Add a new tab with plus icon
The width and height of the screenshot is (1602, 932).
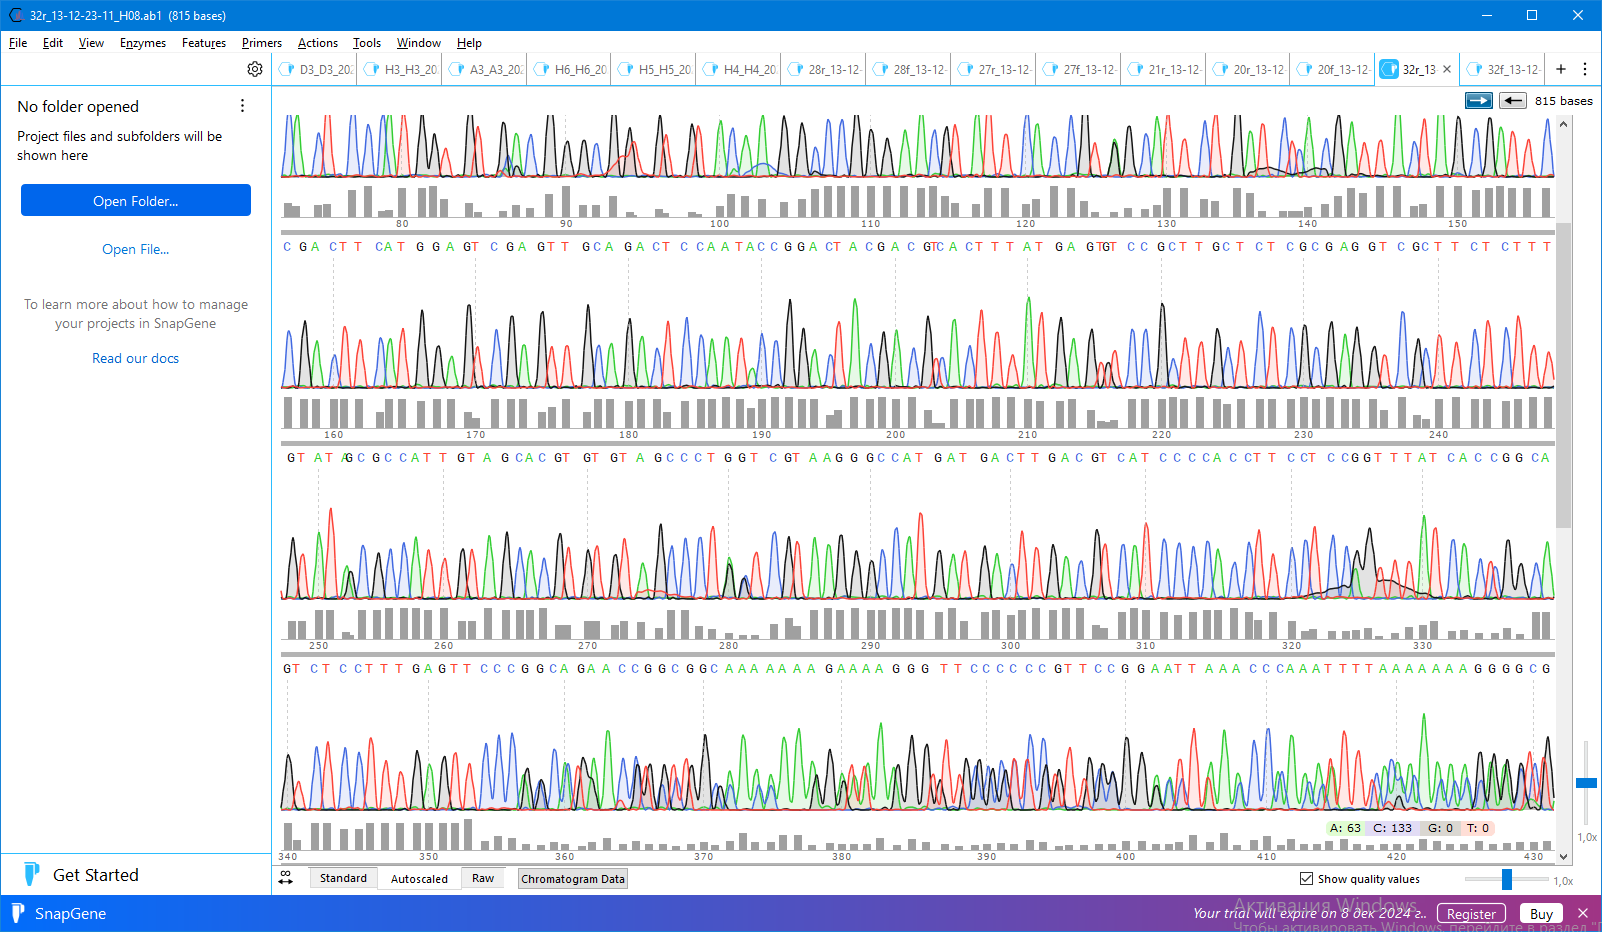1560,69
